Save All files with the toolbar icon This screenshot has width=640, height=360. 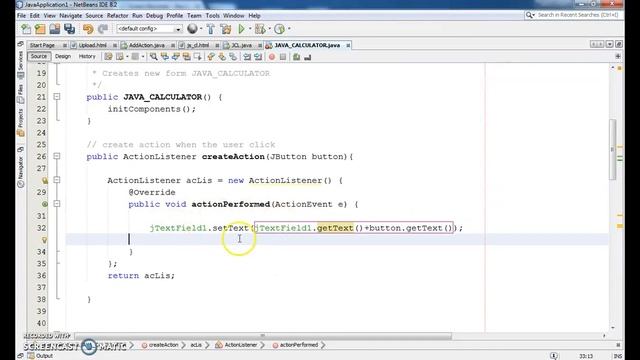(70, 29)
